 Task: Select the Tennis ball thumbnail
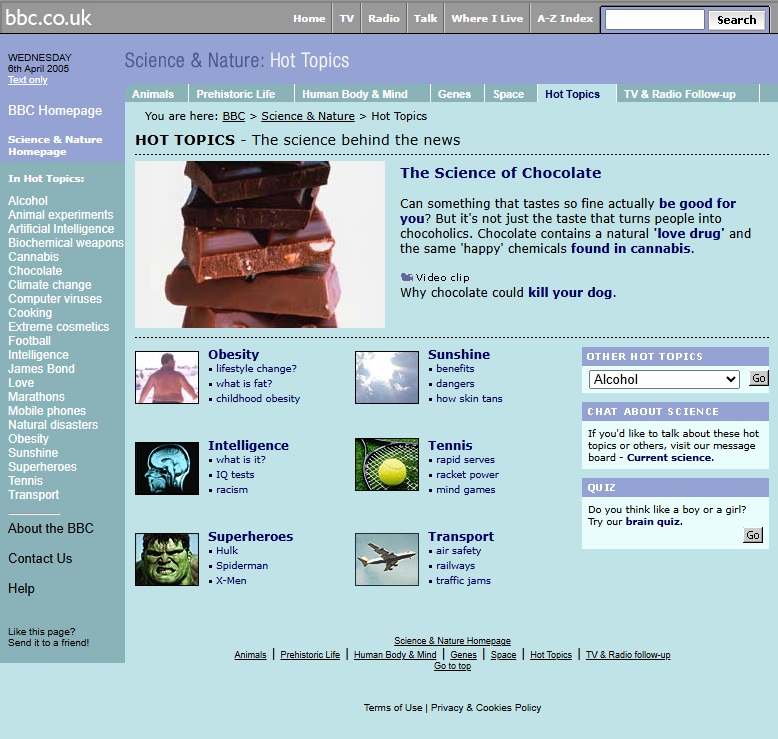[x=387, y=464]
